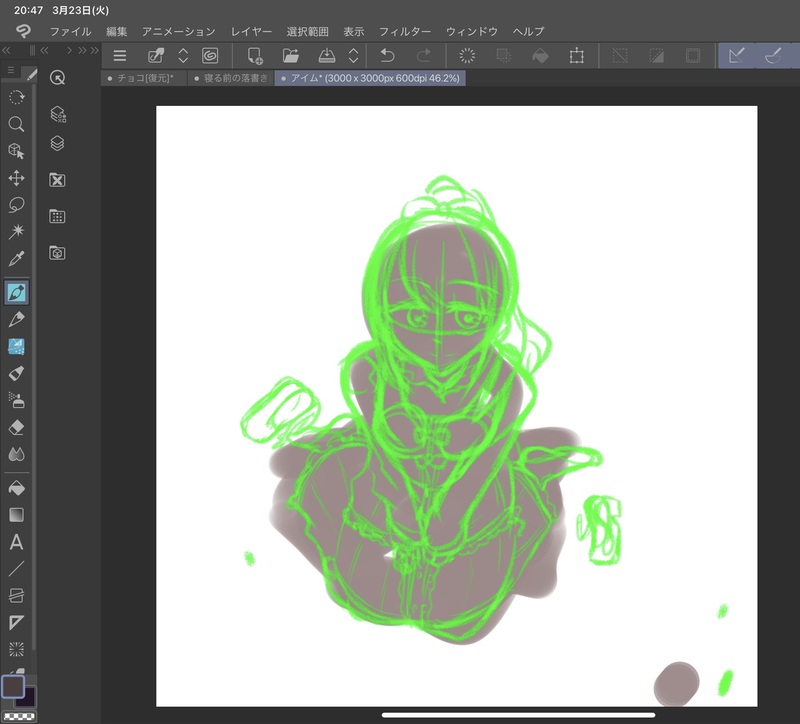
Task: Open the Quick Access magnifier palette icon
Action: pos(57,78)
